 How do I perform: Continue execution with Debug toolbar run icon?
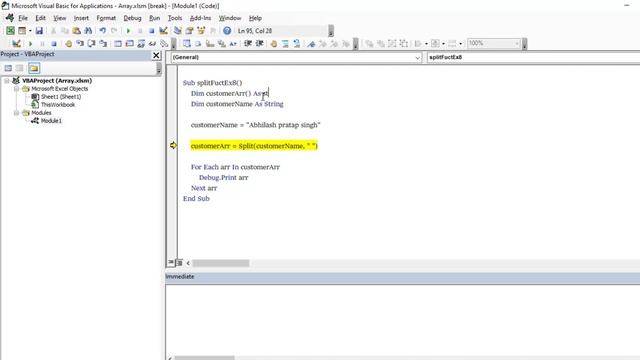click(x=30, y=43)
